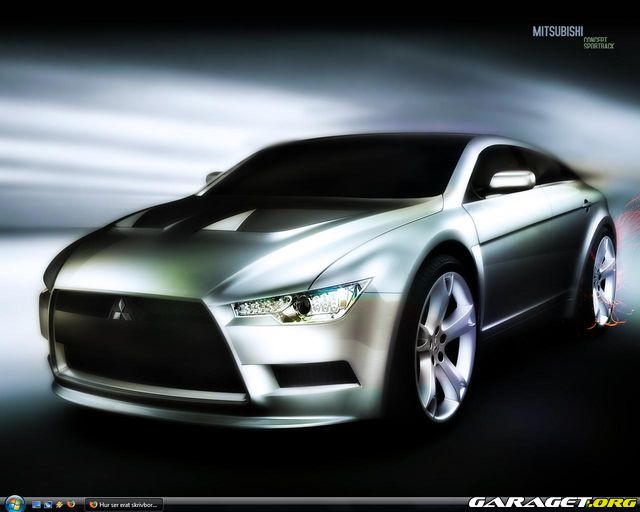Click the Show Desktop quick launch icon
Viewport: 640px width, 512px height.
tap(37, 503)
